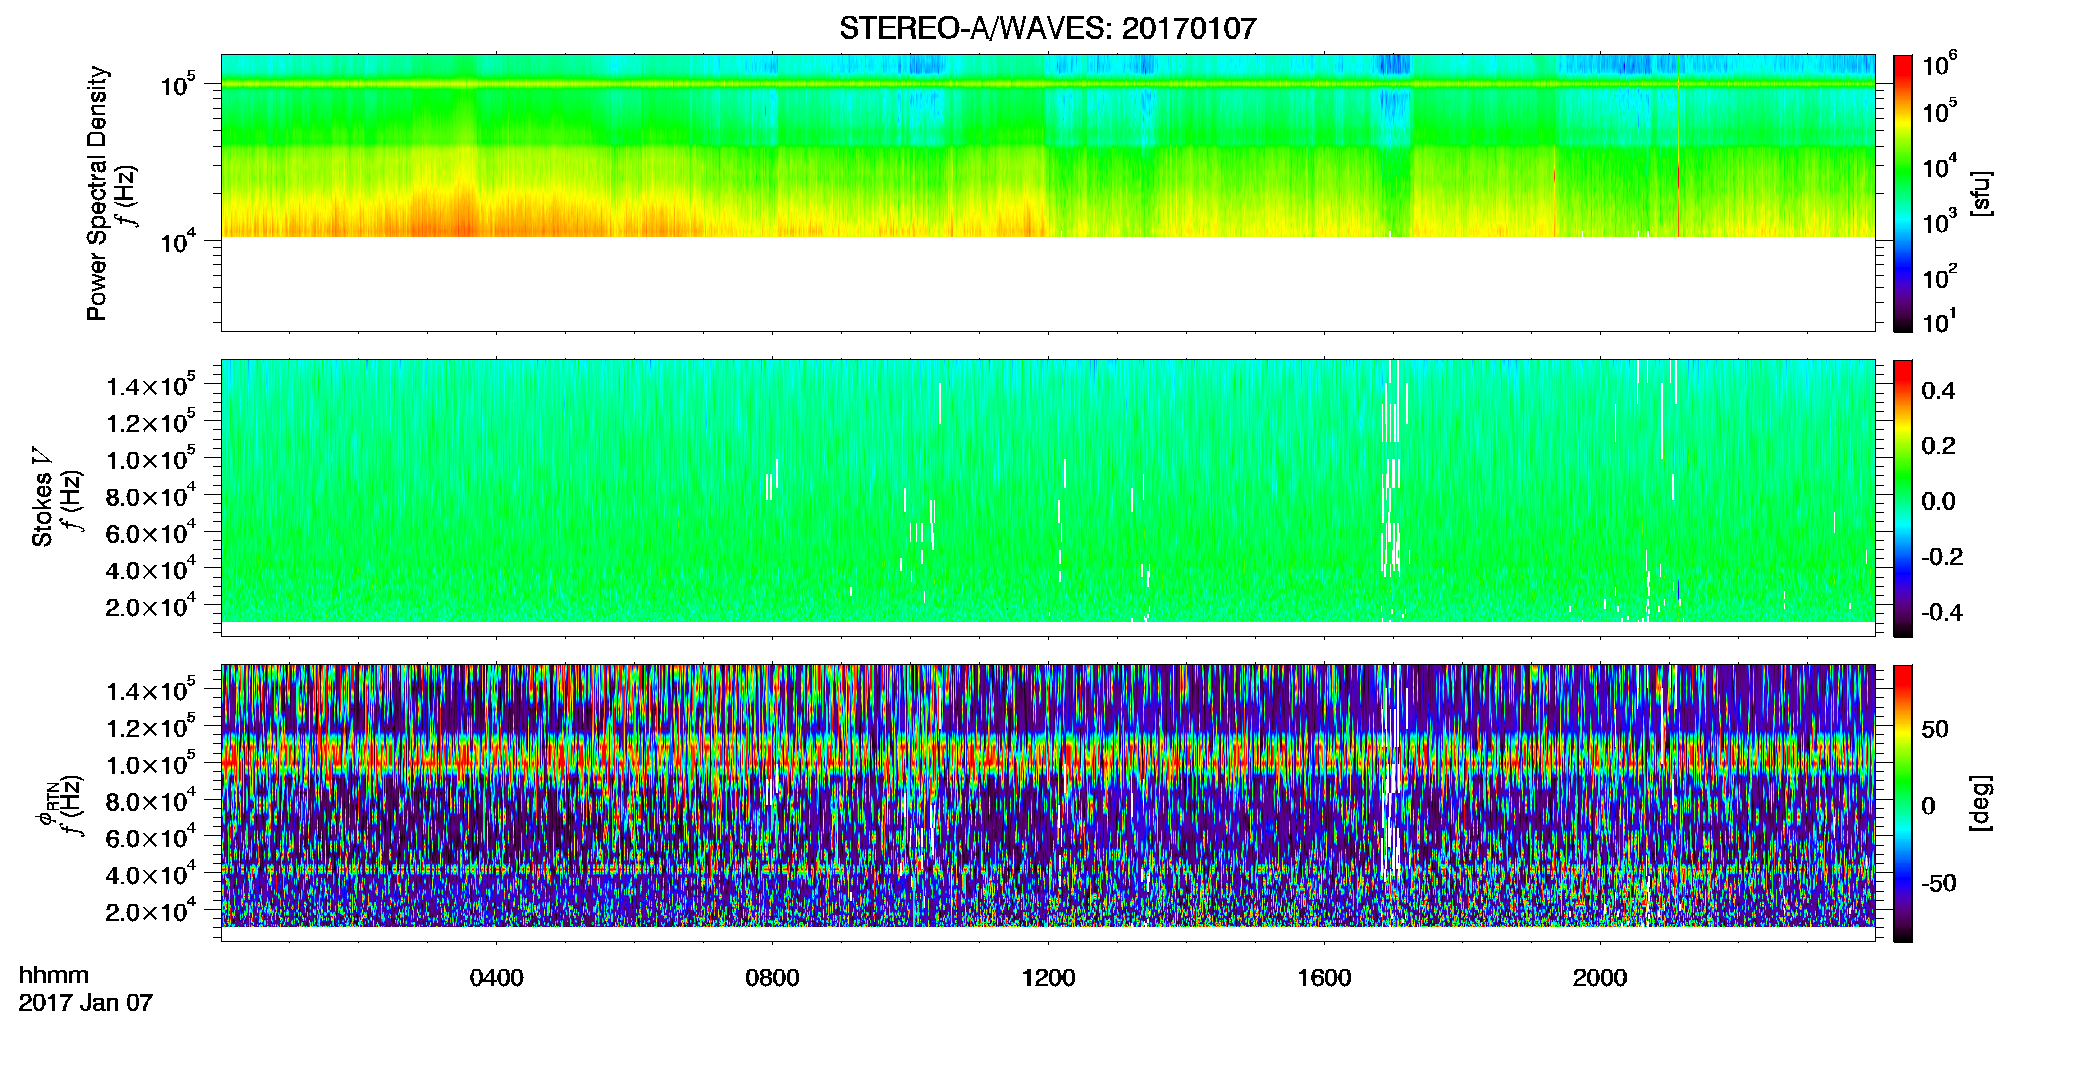Click the [deg] colorbar unit label
The image size is (2096, 1080).
[x=1981, y=803]
